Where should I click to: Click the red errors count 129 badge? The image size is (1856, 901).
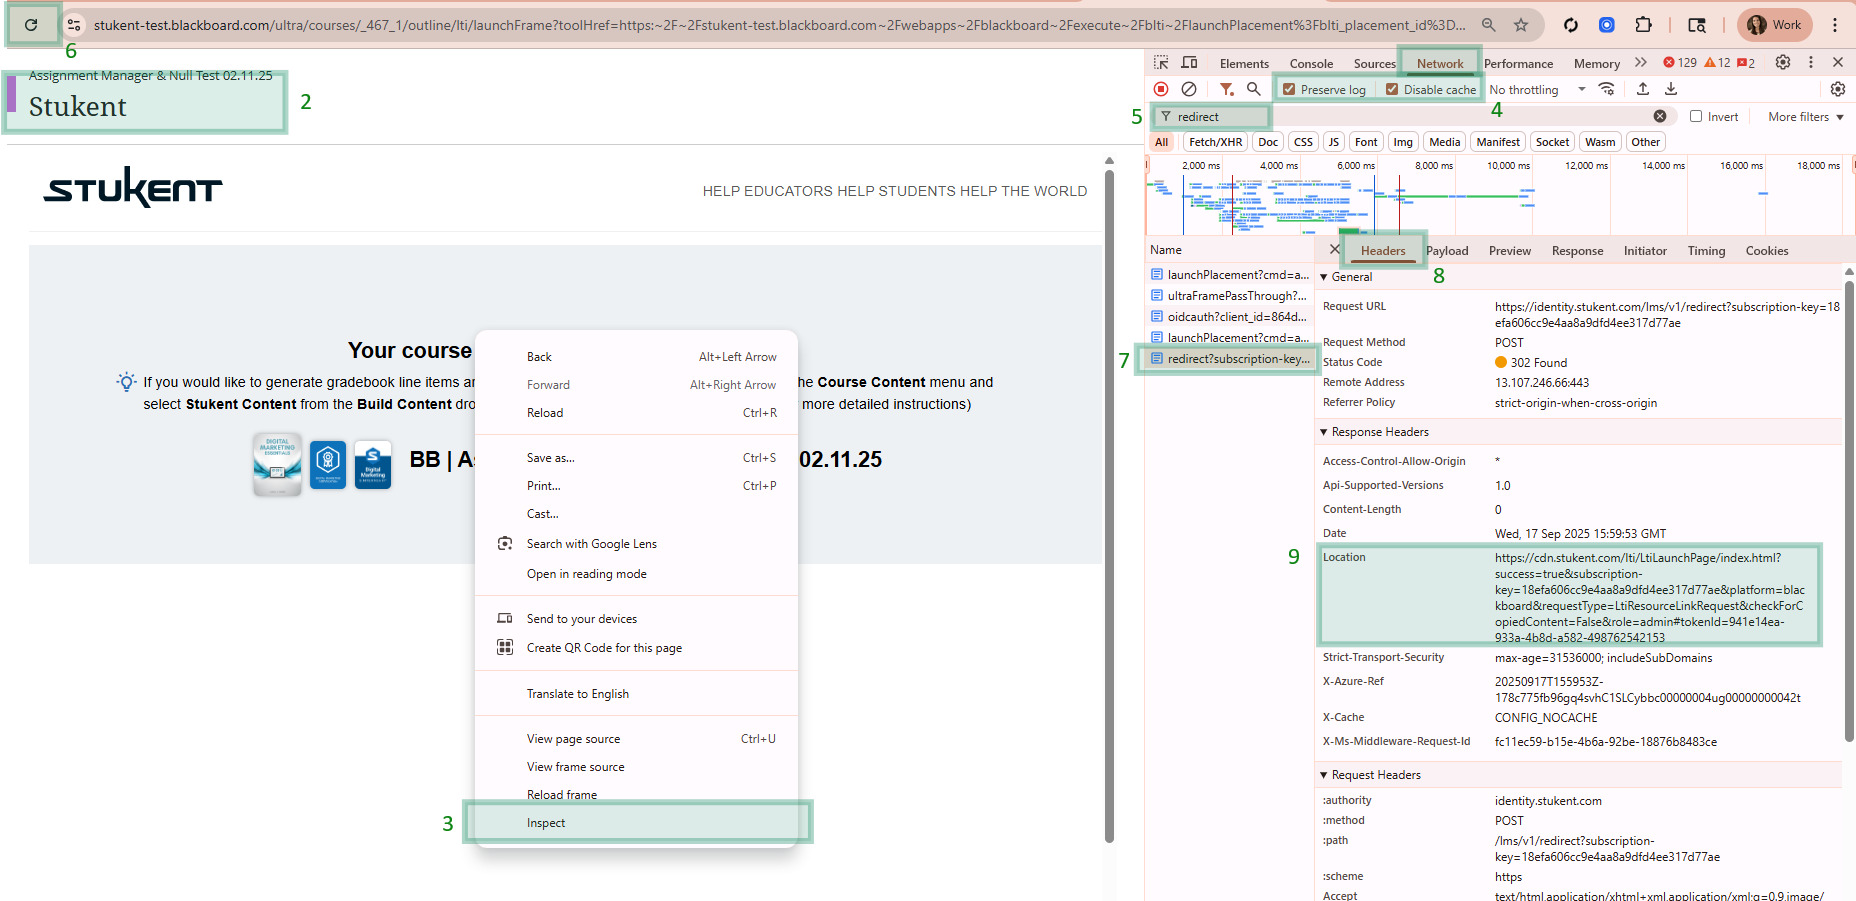1680,63
